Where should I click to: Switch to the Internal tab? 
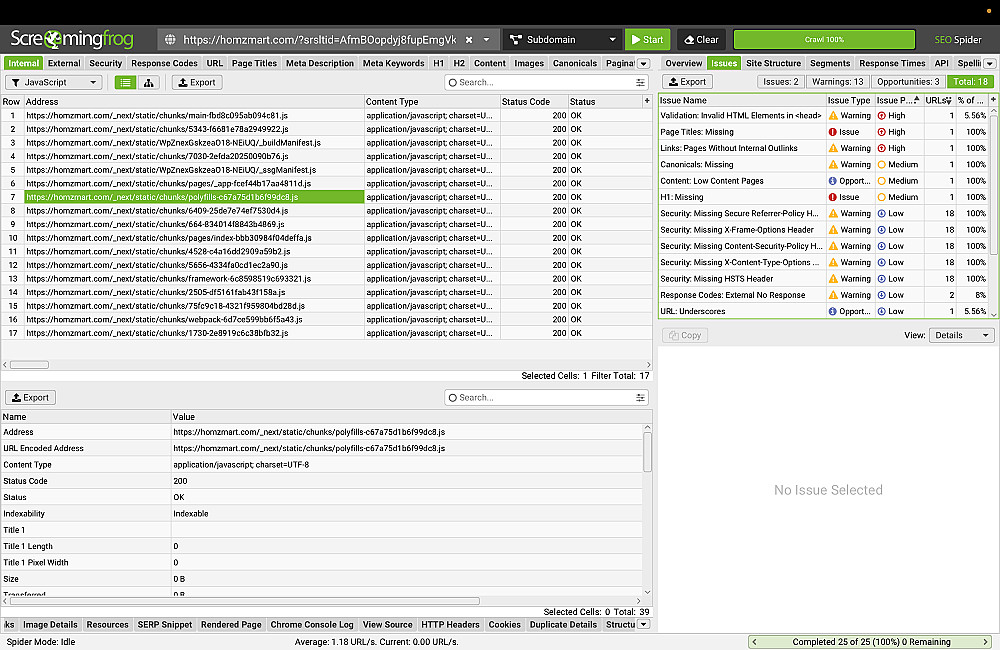pos(24,63)
